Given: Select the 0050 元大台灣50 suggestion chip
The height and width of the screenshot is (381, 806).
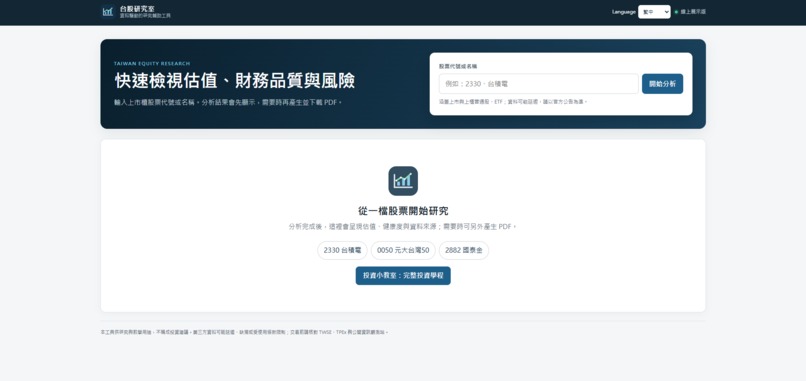Looking at the screenshot, I should coord(403,250).
